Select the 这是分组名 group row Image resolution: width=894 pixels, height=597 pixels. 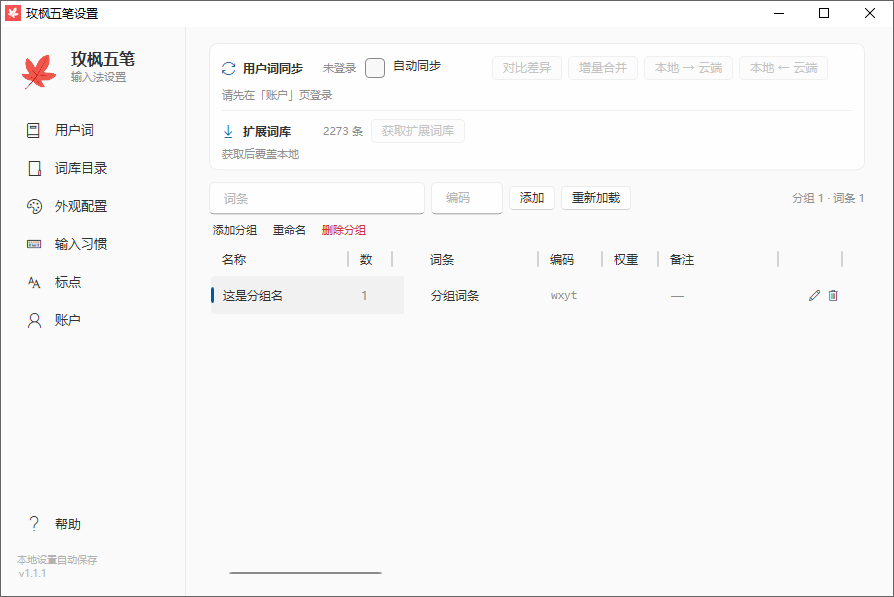coord(307,295)
